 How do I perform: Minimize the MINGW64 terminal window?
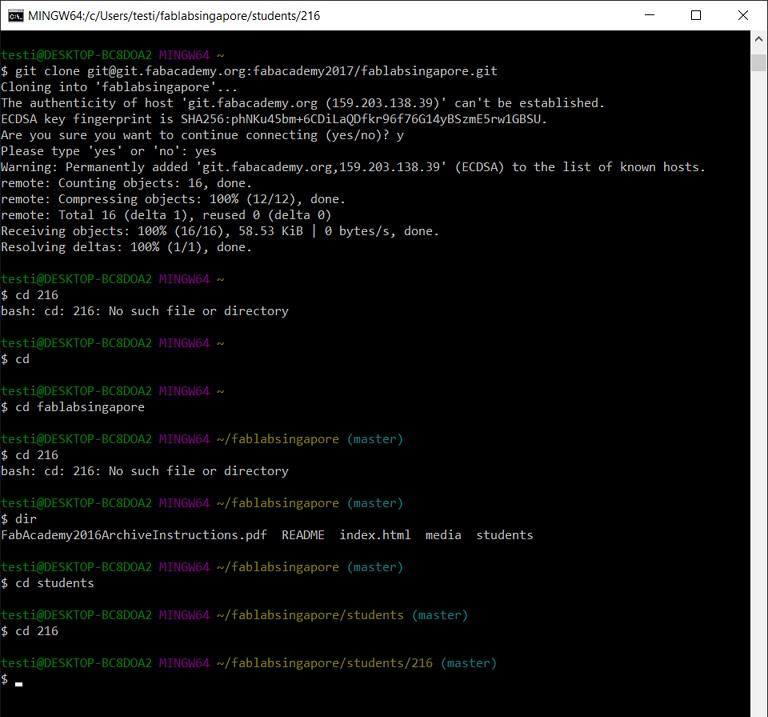[649, 15]
